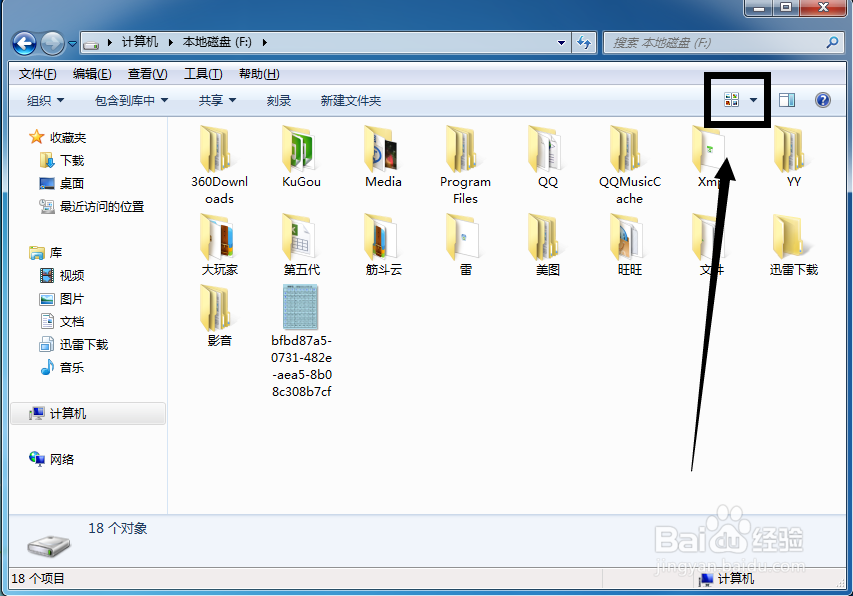This screenshot has height=596, width=853.
Task: Select the YY folder
Action: tap(794, 157)
